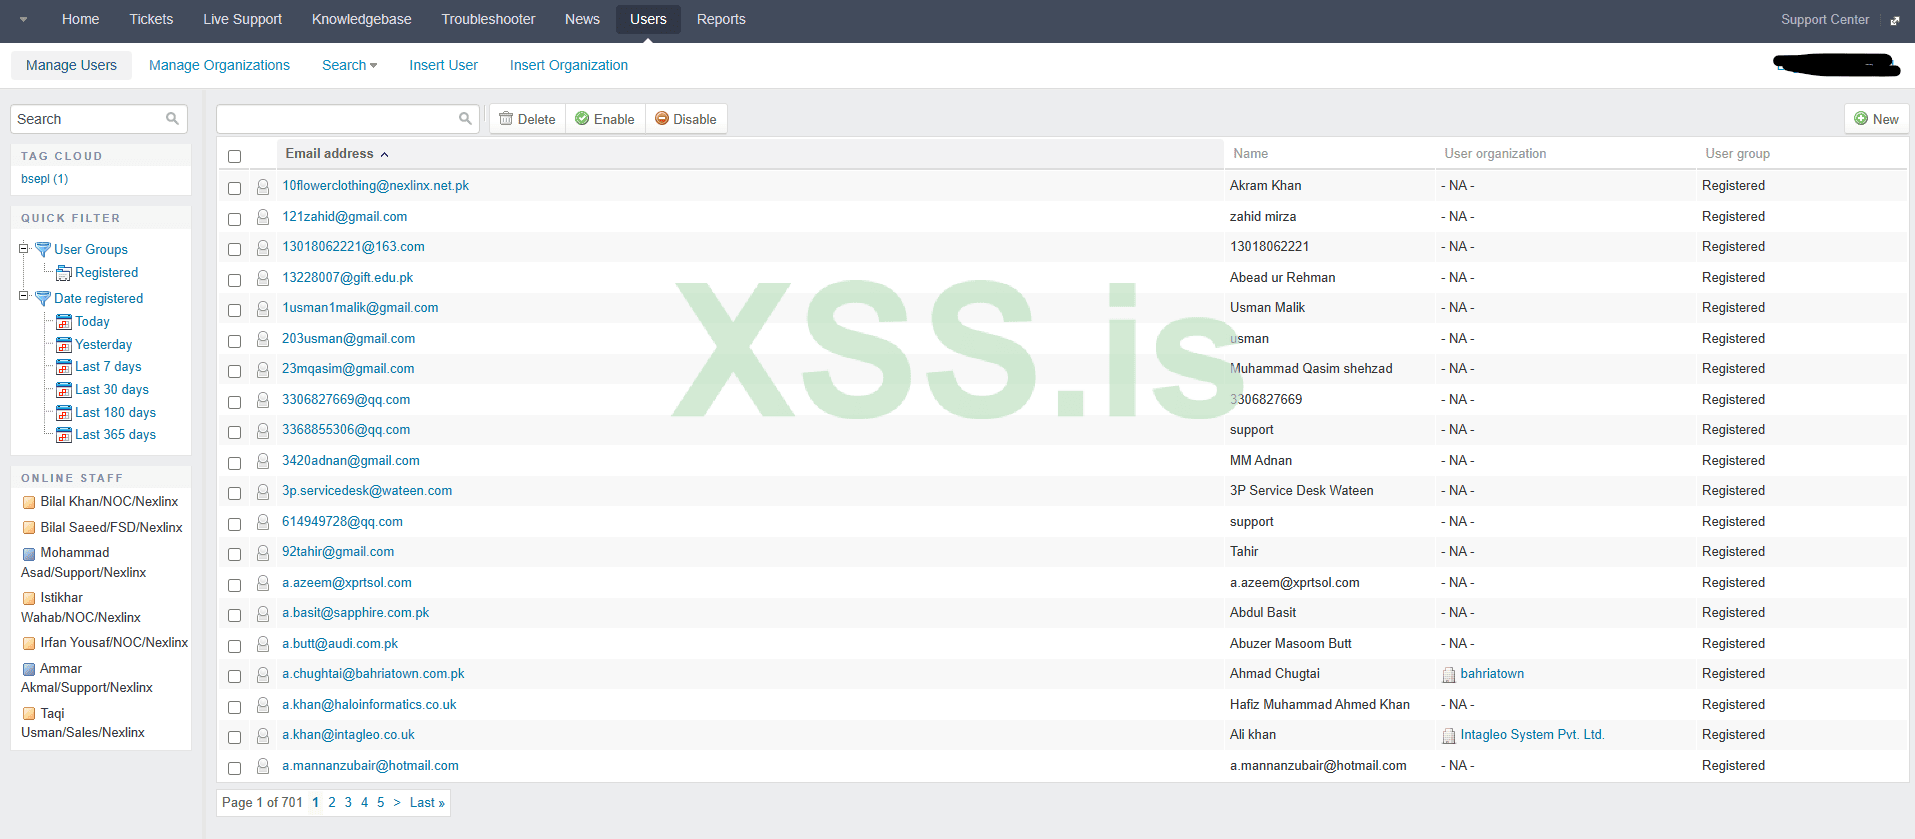Click the calendar icon beside Last 180 days

[x=64, y=413]
